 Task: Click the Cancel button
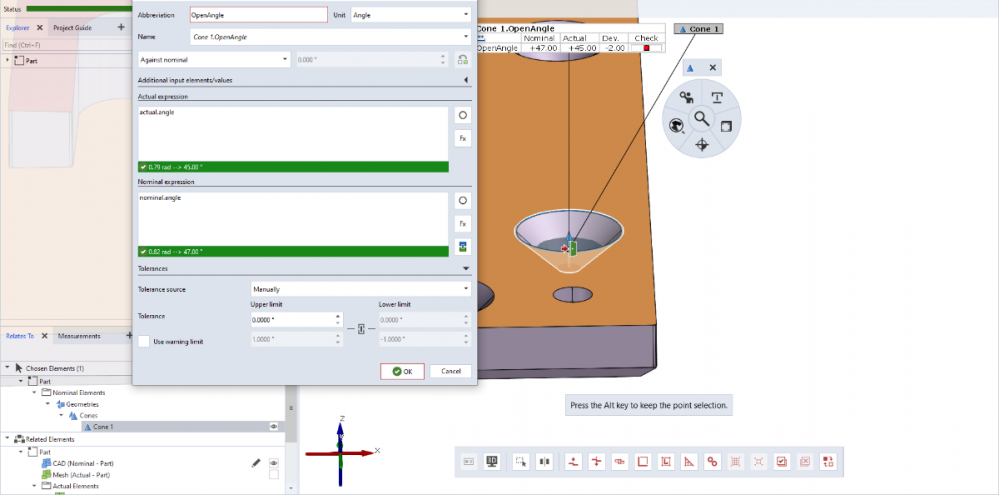(450, 371)
